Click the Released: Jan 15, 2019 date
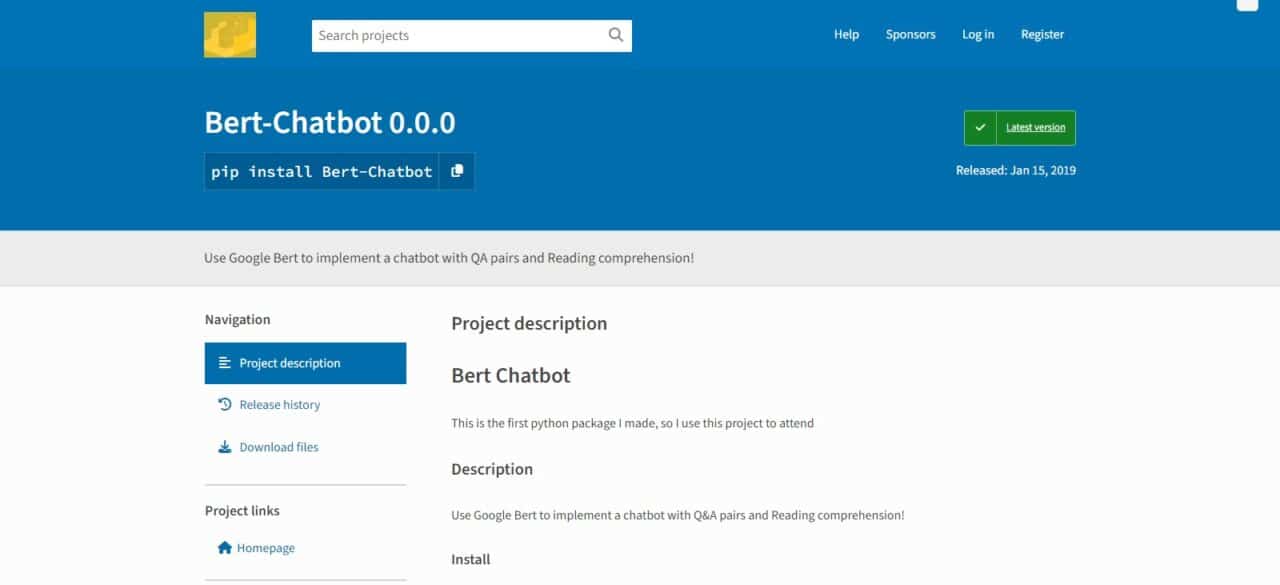Viewport: 1280px width, 585px height. (x=1016, y=170)
